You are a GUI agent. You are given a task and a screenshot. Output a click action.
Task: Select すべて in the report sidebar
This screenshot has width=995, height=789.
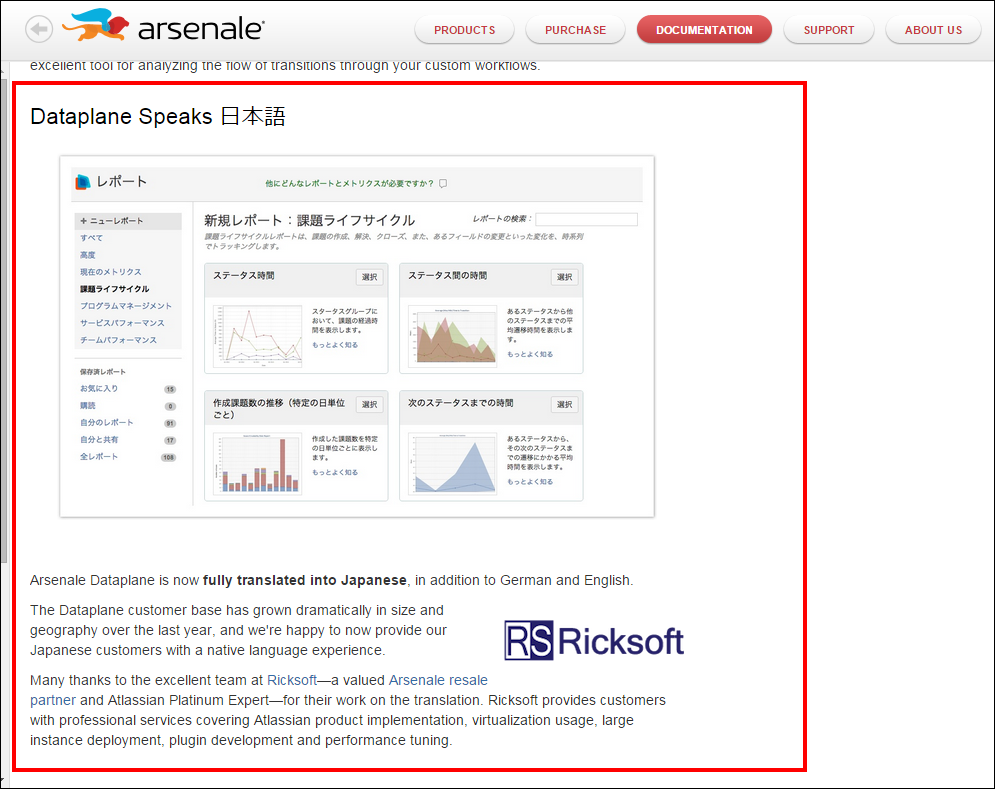click(x=91, y=238)
